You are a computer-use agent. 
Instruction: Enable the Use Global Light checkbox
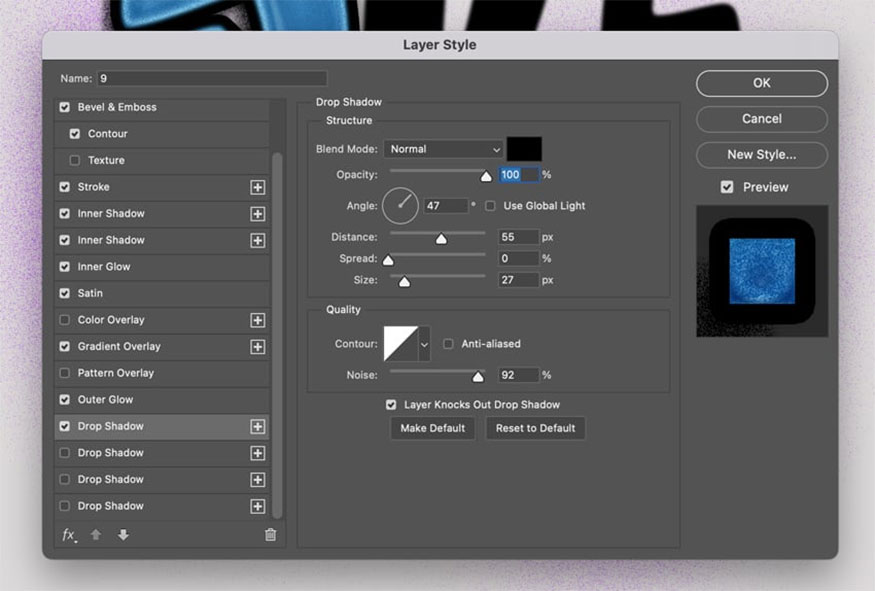pyautogui.click(x=490, y=206)
